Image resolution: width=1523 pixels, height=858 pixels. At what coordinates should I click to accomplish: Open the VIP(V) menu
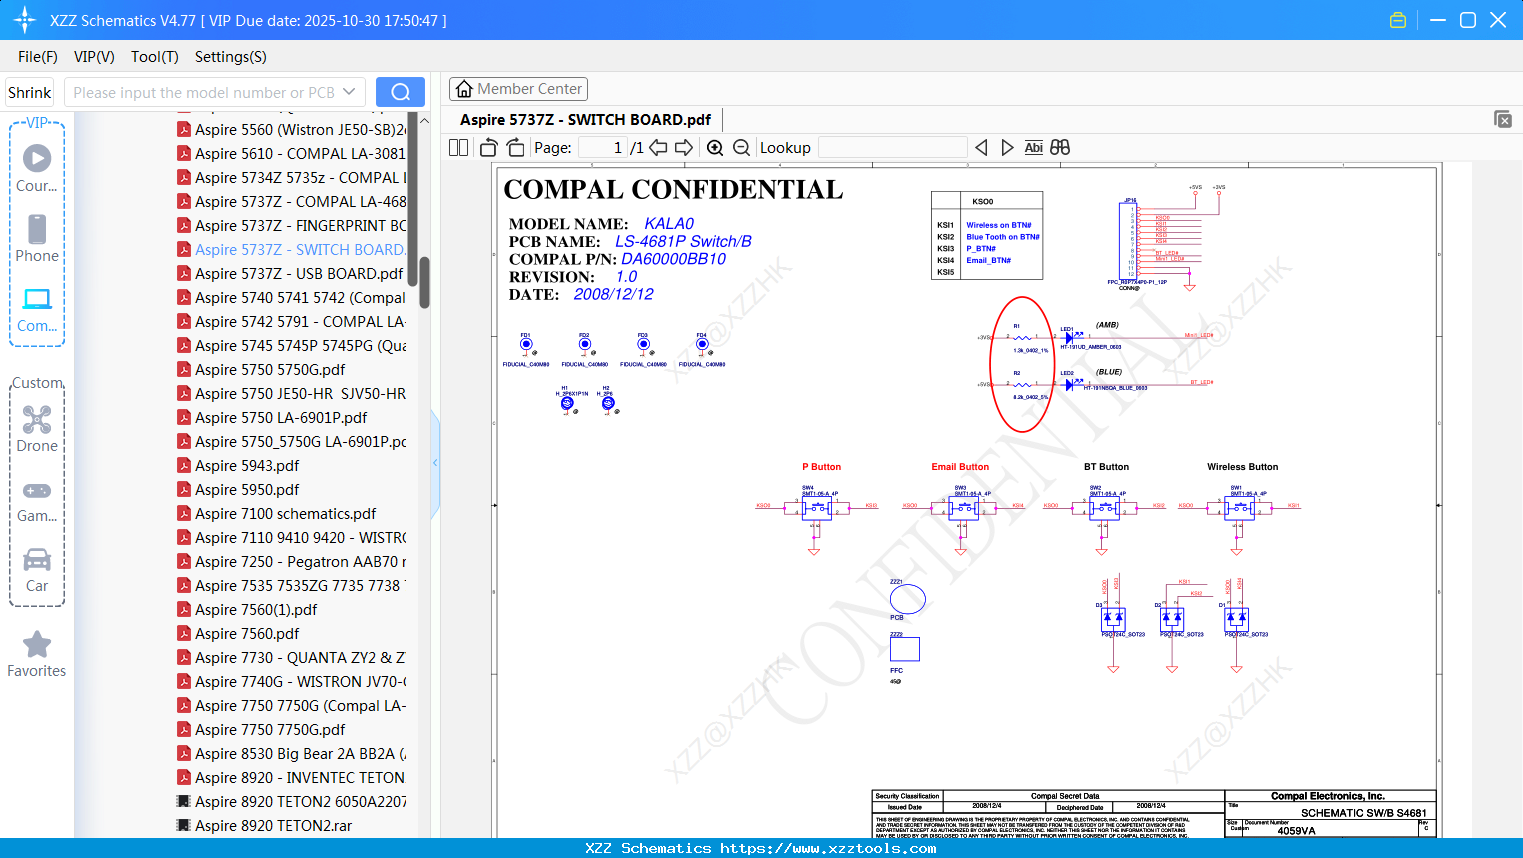[94, 57]
